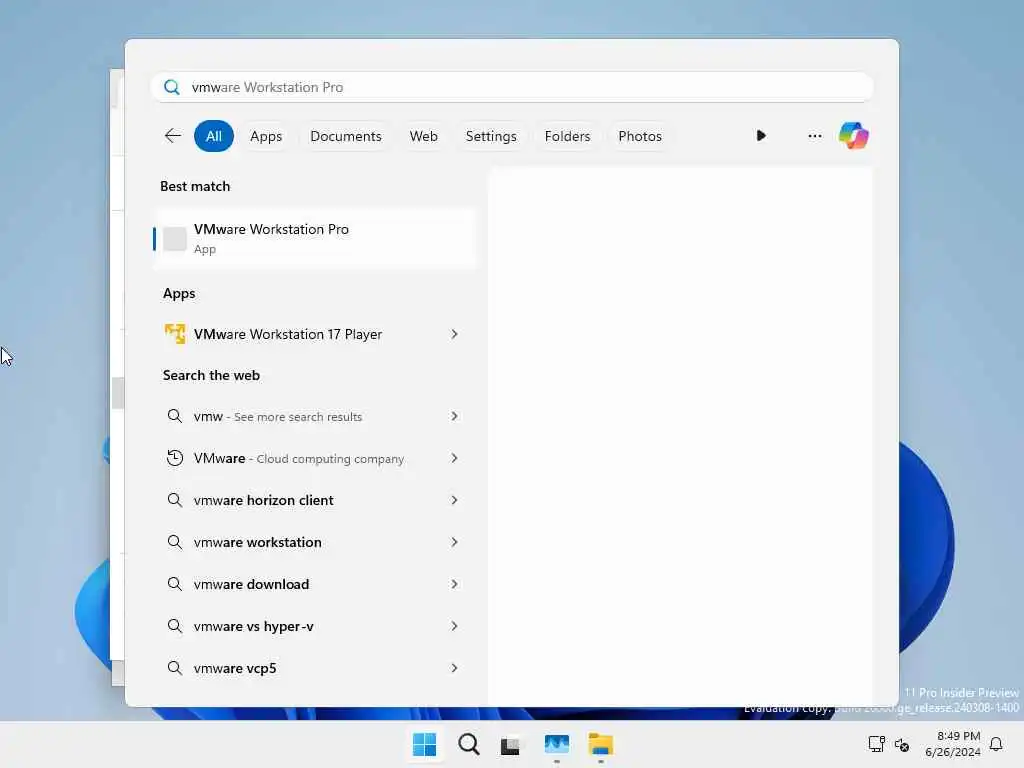
Task: Click the network status tray icon
Action: (876, 744)
